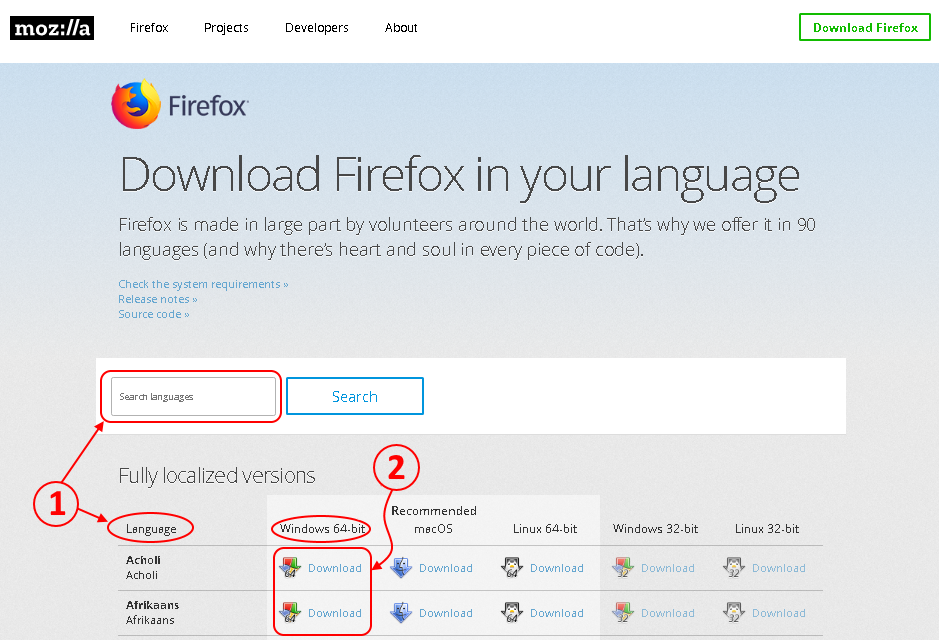Click the Linux 64-bit column header
The image size is (939, 640).
tap(545, 529)
